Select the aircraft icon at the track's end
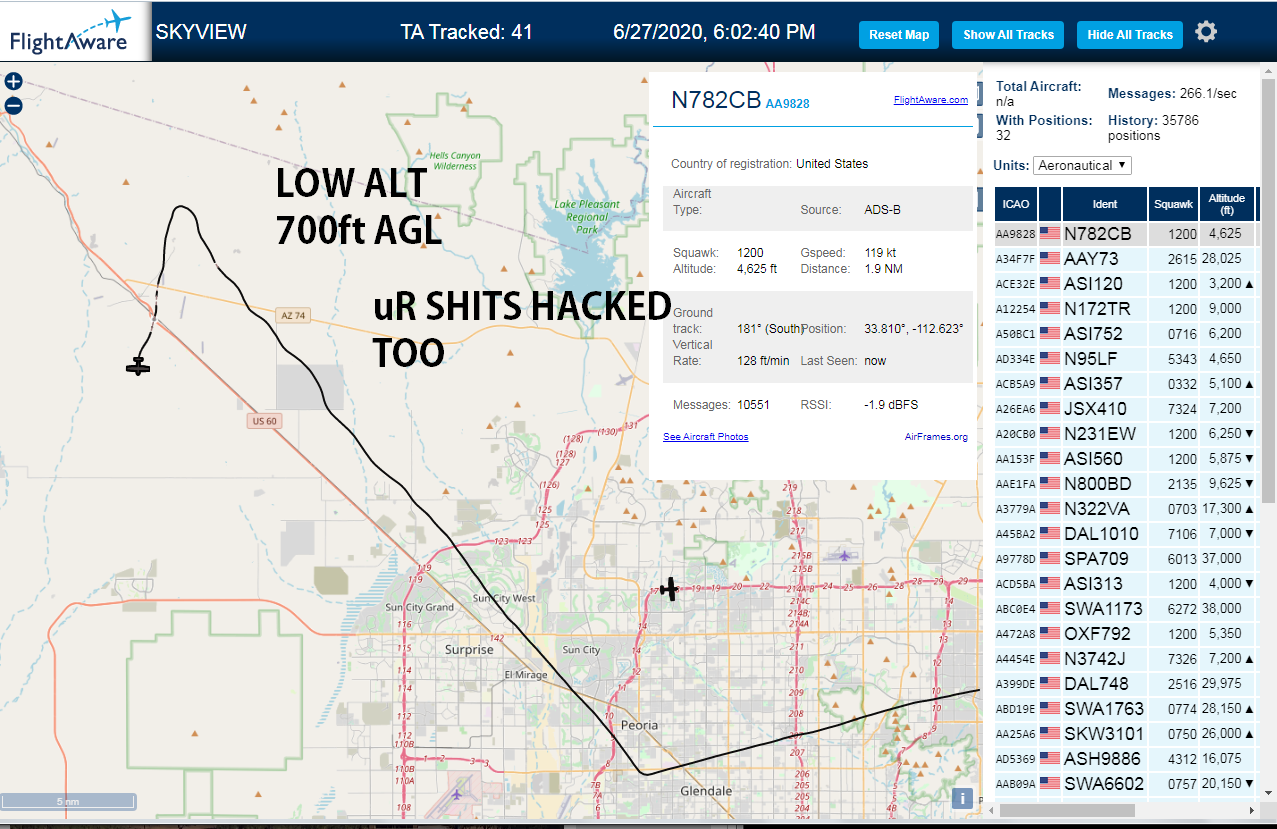The width and height of the screenshot is (1277, 829). tap(138, 367)
